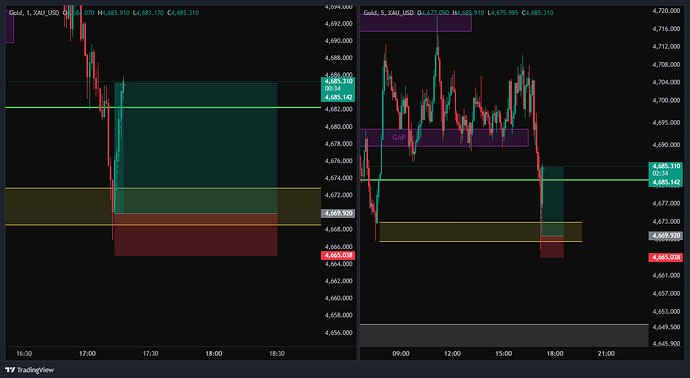Image resolution: width=690 pixels, height=378 pixels.
Task: Click the 4,668.000 price axis label
Action: [x=338, y=229]
